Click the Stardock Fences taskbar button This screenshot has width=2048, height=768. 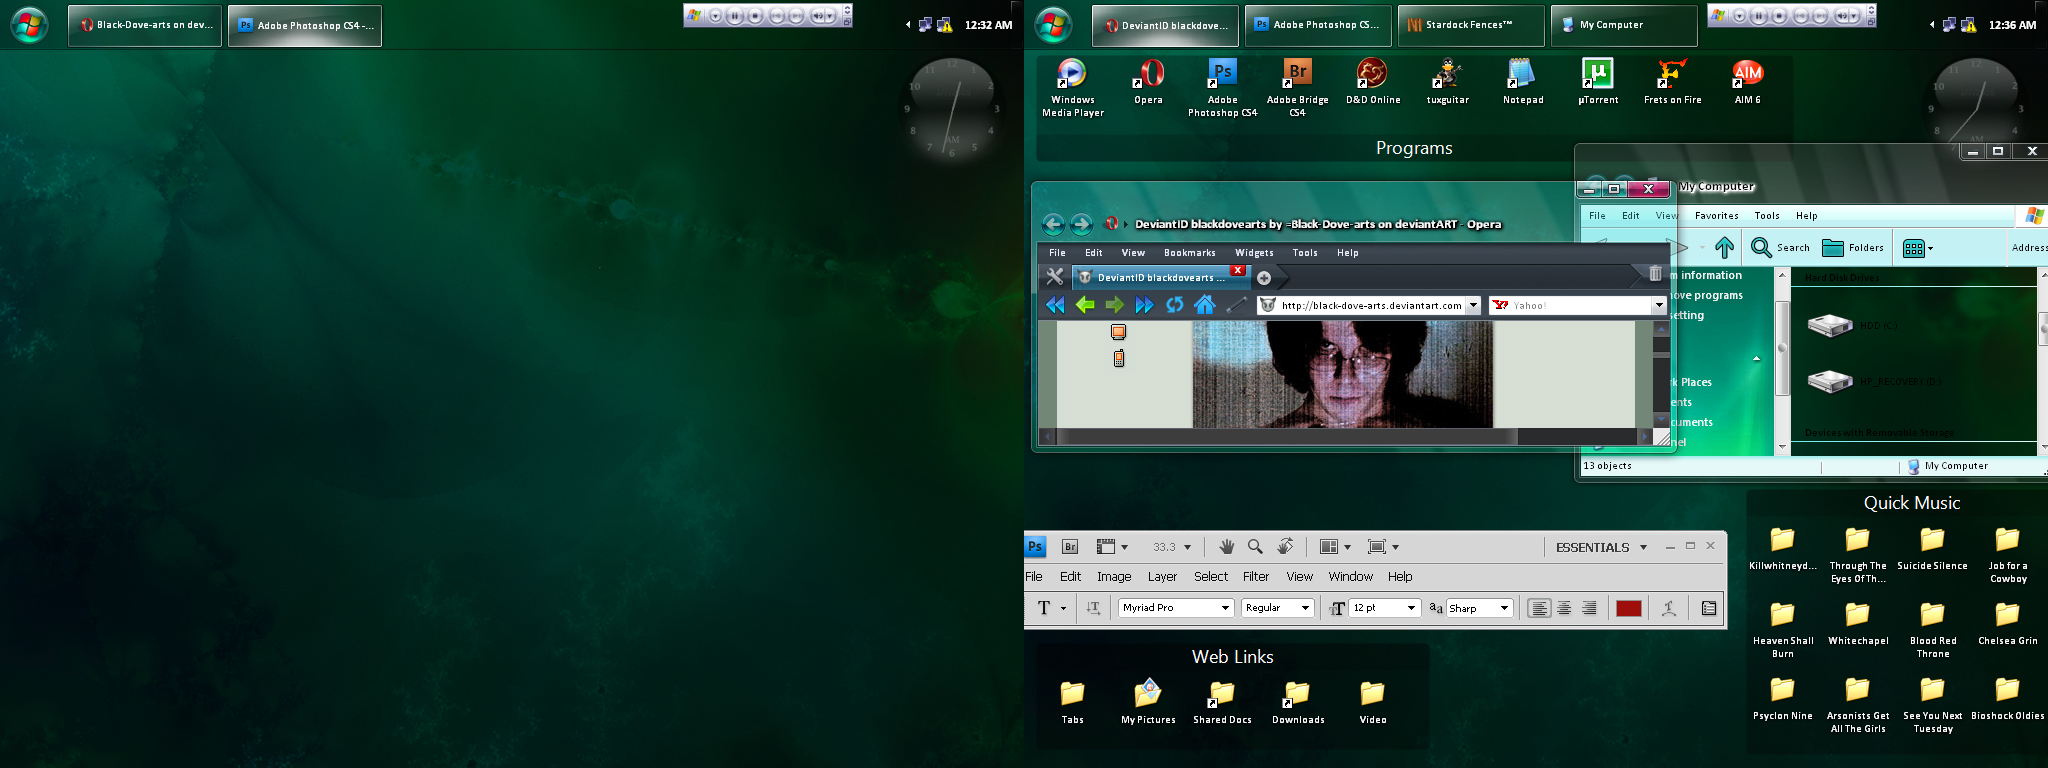(1470, 25)
